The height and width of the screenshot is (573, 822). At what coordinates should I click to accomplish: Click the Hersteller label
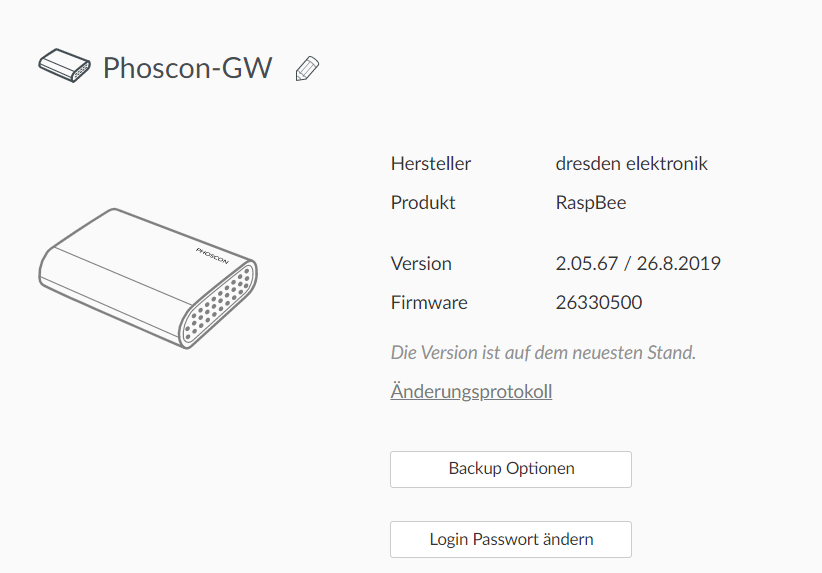[x=431, y=163]
